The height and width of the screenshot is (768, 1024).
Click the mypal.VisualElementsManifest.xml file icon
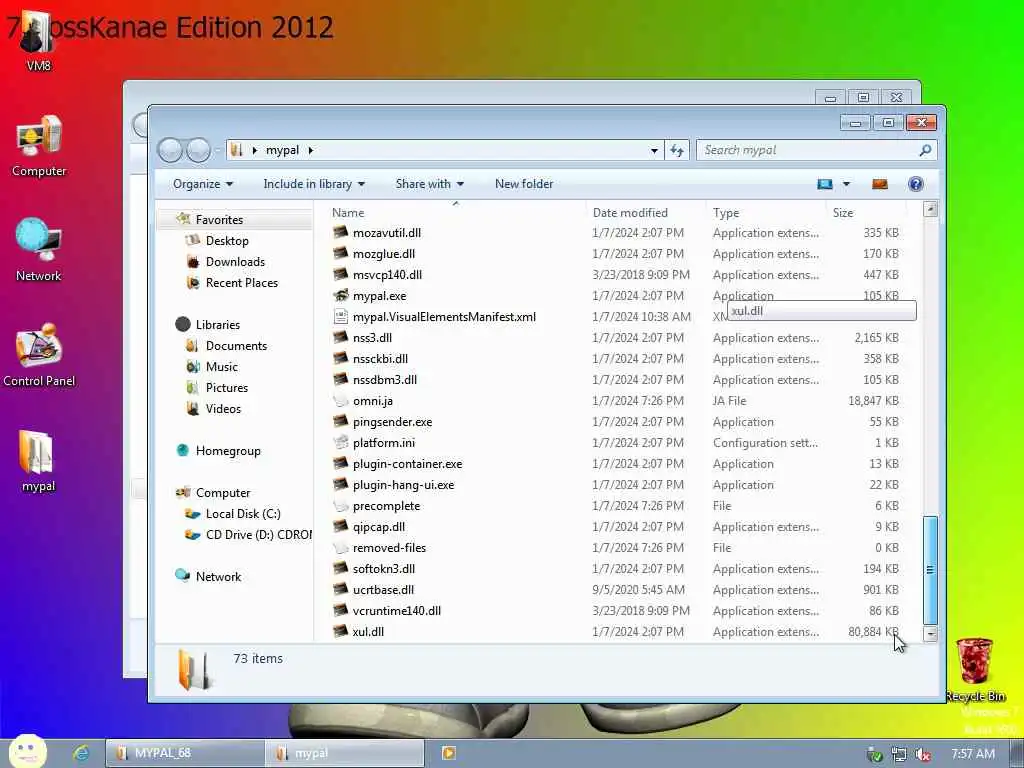pyautogui.click(x=340, y=317)
